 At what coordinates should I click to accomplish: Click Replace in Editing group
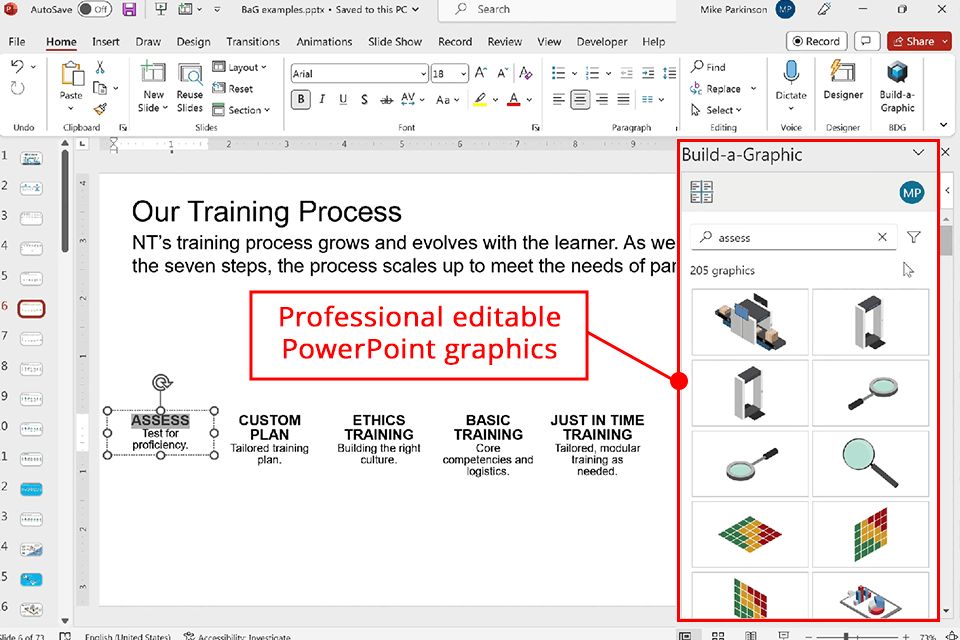point(716,89)
